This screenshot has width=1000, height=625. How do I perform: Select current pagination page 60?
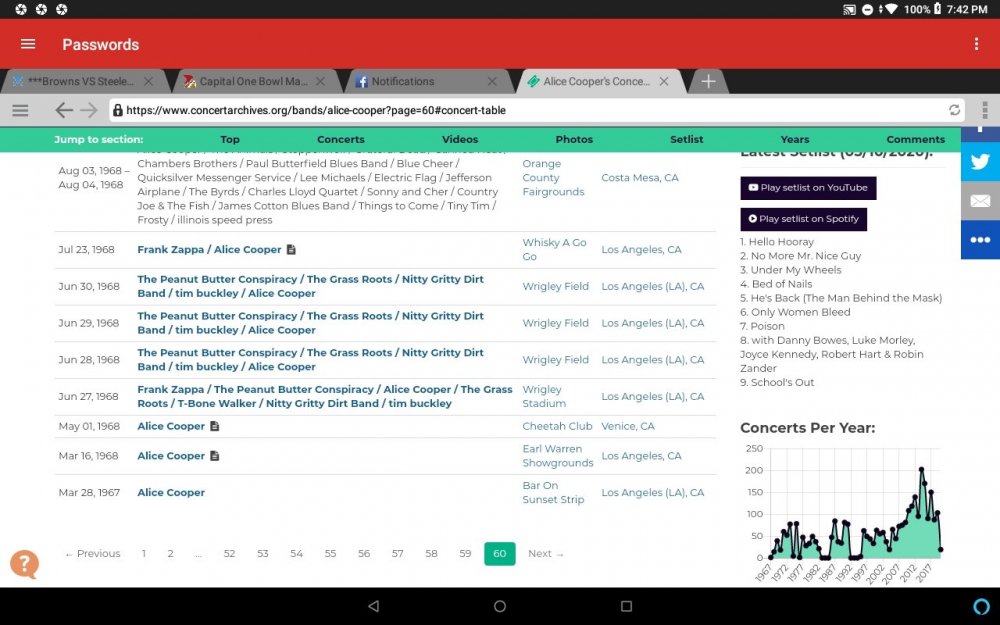[499, 554]
